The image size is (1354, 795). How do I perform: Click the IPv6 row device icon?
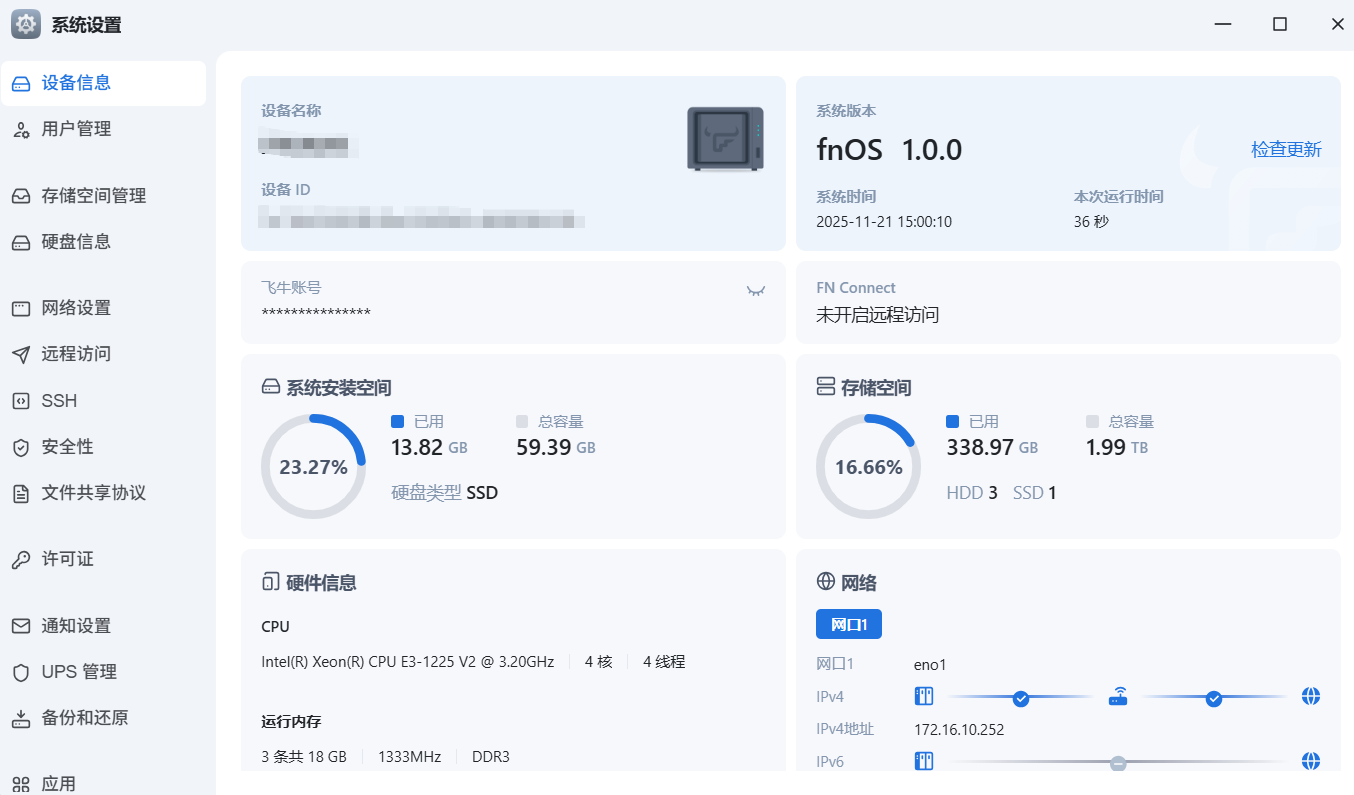point(924,761)
